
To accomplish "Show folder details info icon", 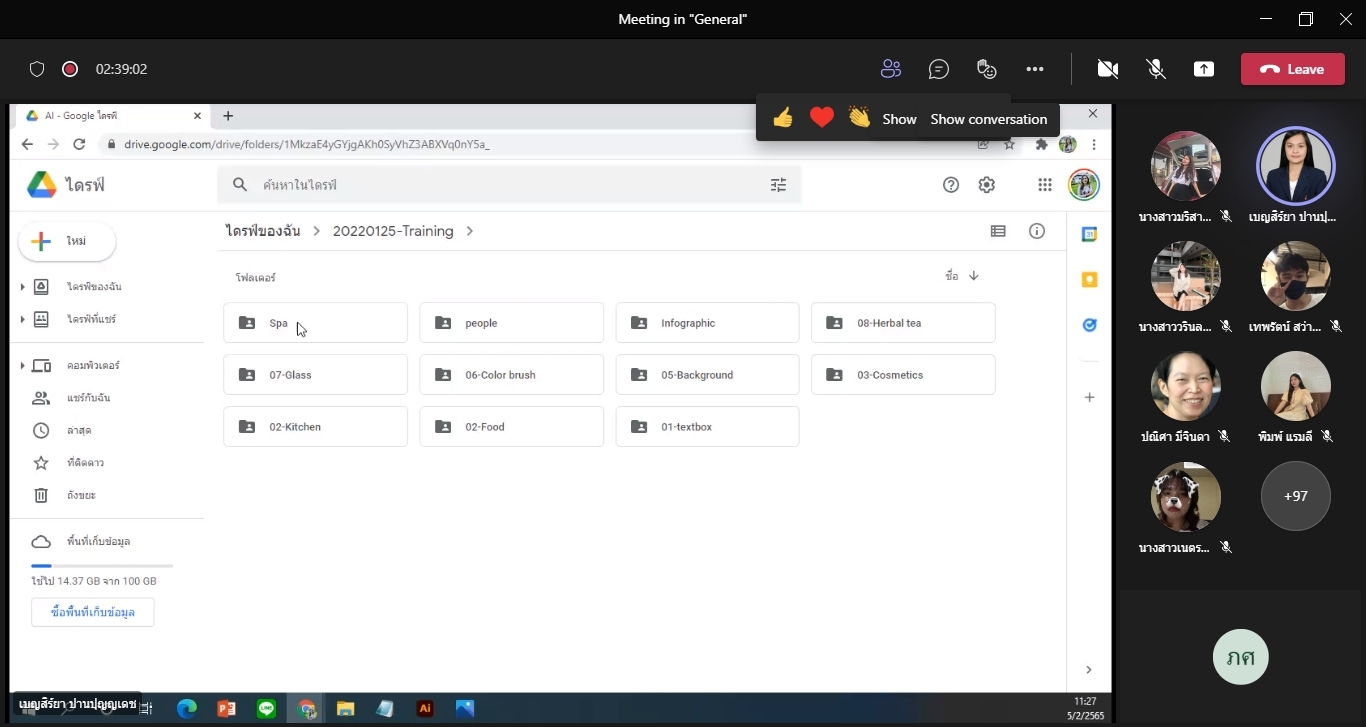I will coord(1037,231).
